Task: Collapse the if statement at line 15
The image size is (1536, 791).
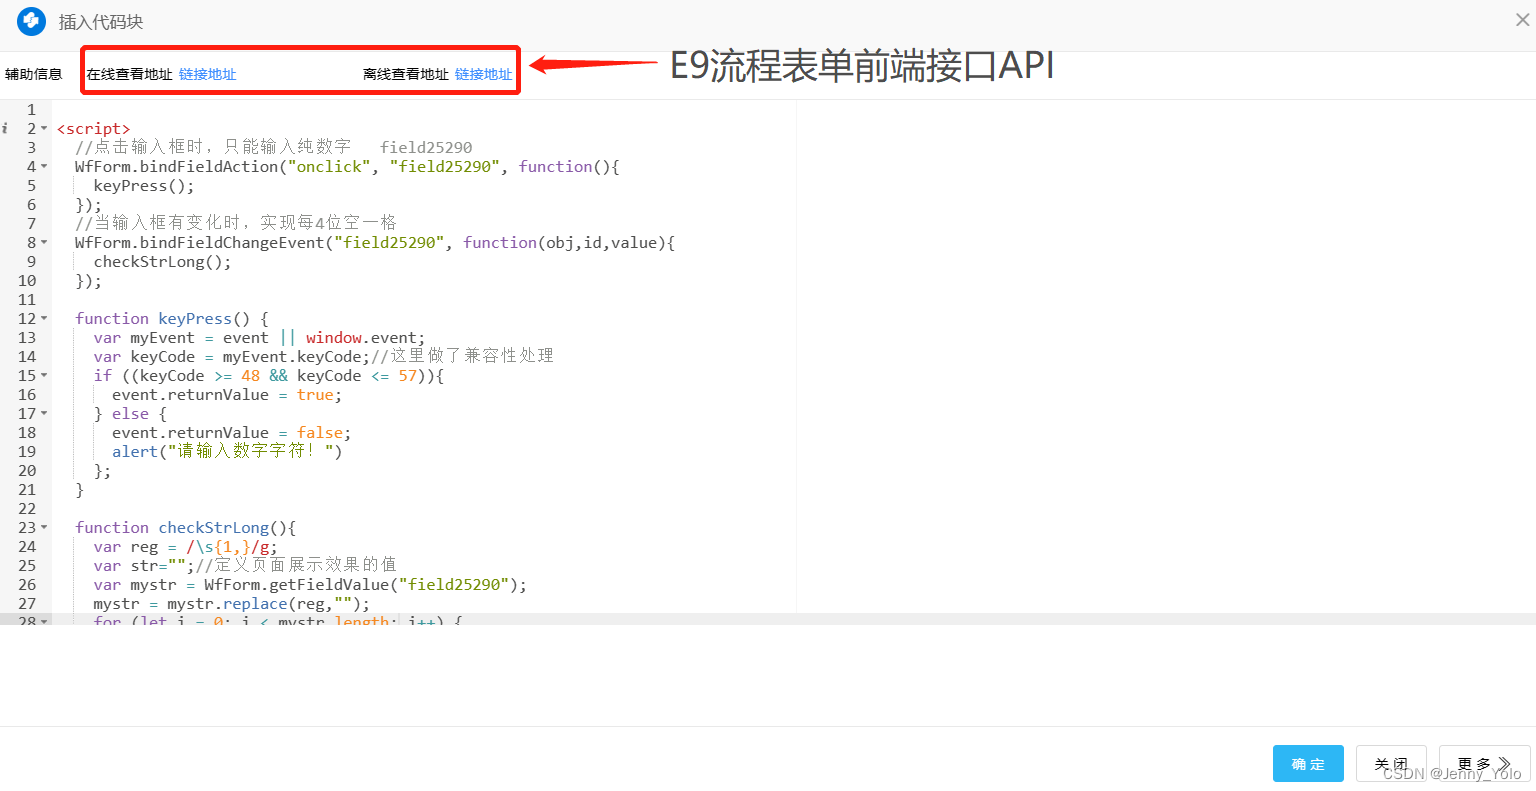Action: pyautogui.click(x=44, y=375)
